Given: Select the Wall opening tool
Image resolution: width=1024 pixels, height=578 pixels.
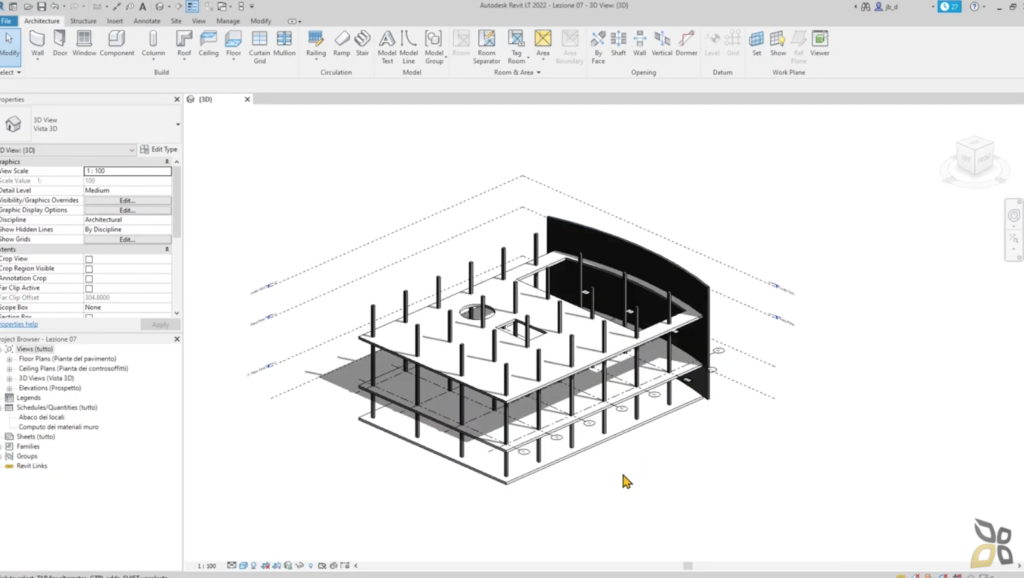Looking at the screenshot, I should pyautogui.click(x=639, y=44).
